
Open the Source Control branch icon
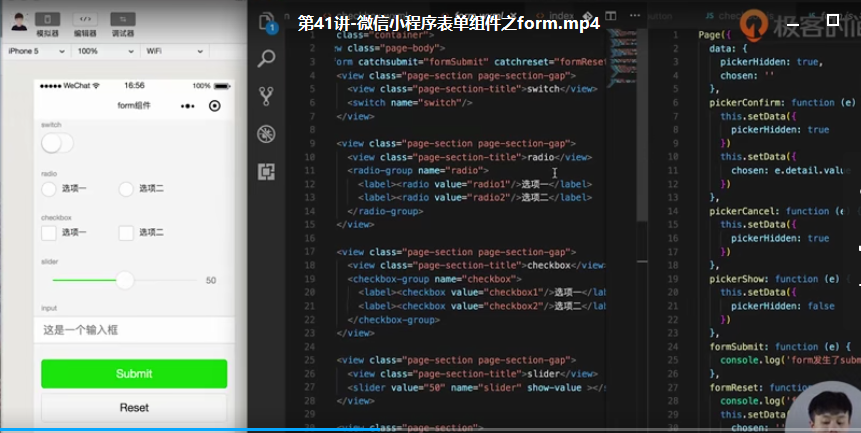tap(266, 96)
